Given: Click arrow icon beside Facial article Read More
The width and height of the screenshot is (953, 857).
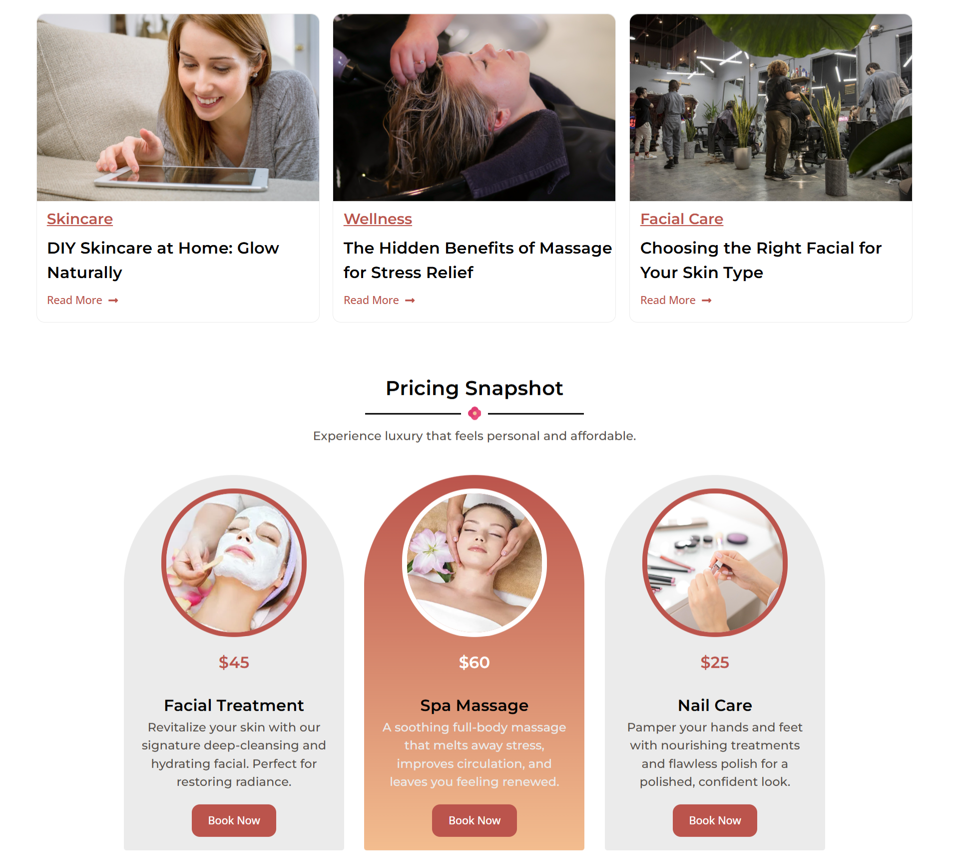Looking at the screenshot, I should pos(706,300).
